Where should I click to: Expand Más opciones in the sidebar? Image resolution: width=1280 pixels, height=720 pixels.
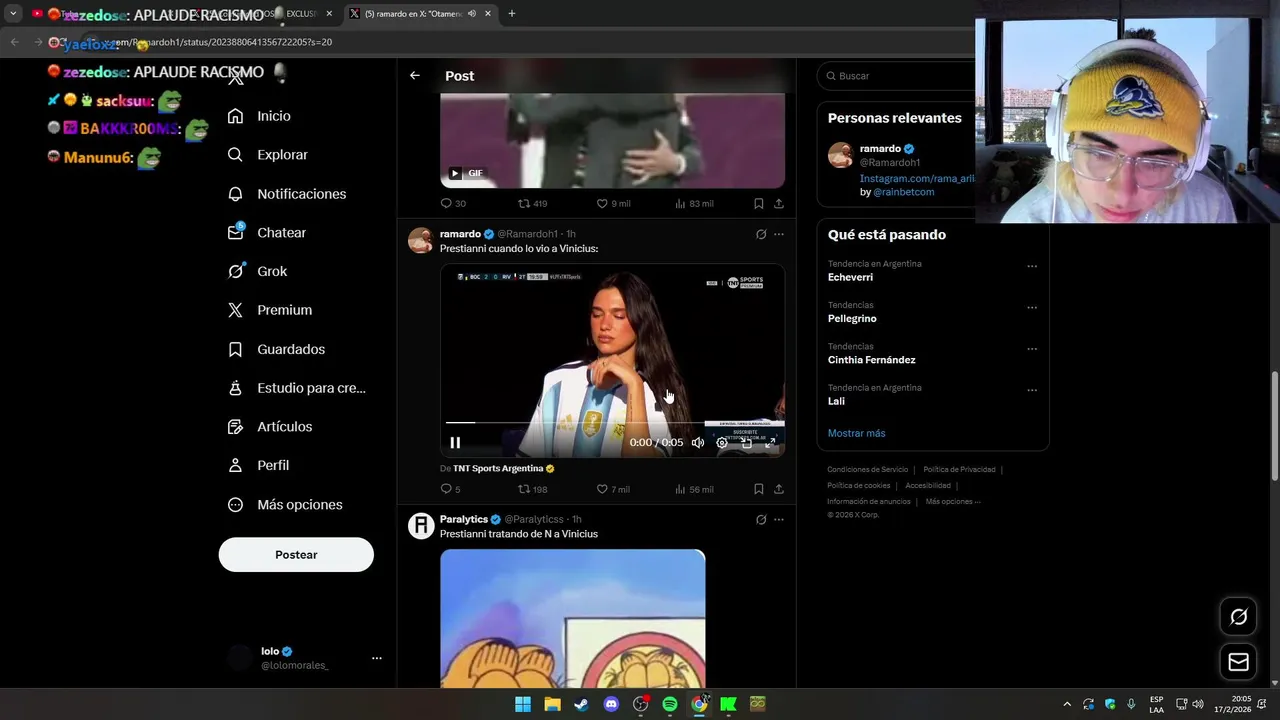click(x=285, y=505)
